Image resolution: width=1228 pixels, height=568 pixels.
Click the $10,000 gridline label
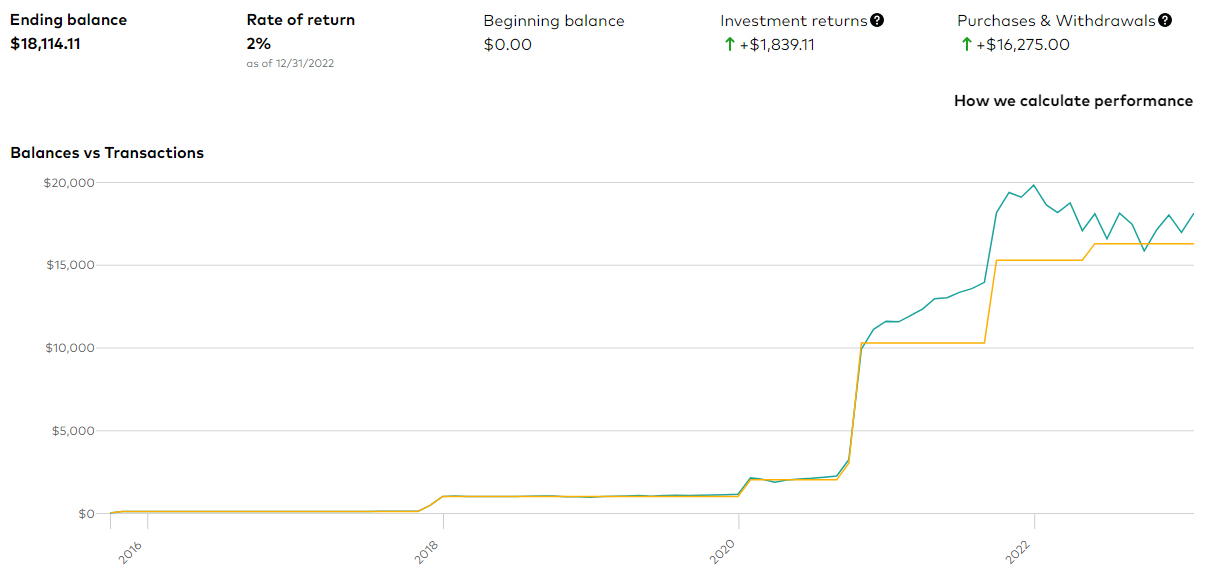pos(69,348)
